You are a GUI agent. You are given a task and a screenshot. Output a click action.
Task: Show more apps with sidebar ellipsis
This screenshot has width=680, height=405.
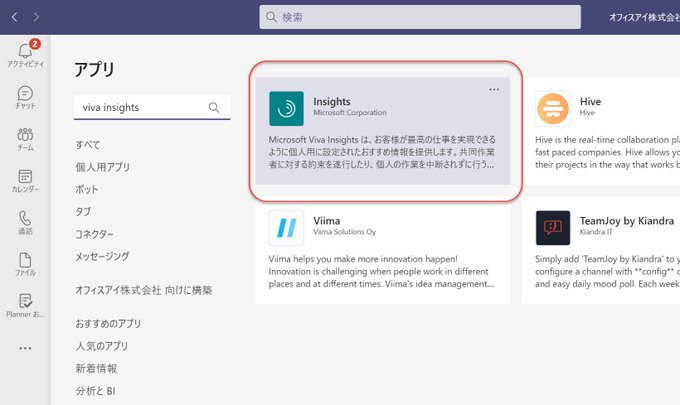pos(25,348)
